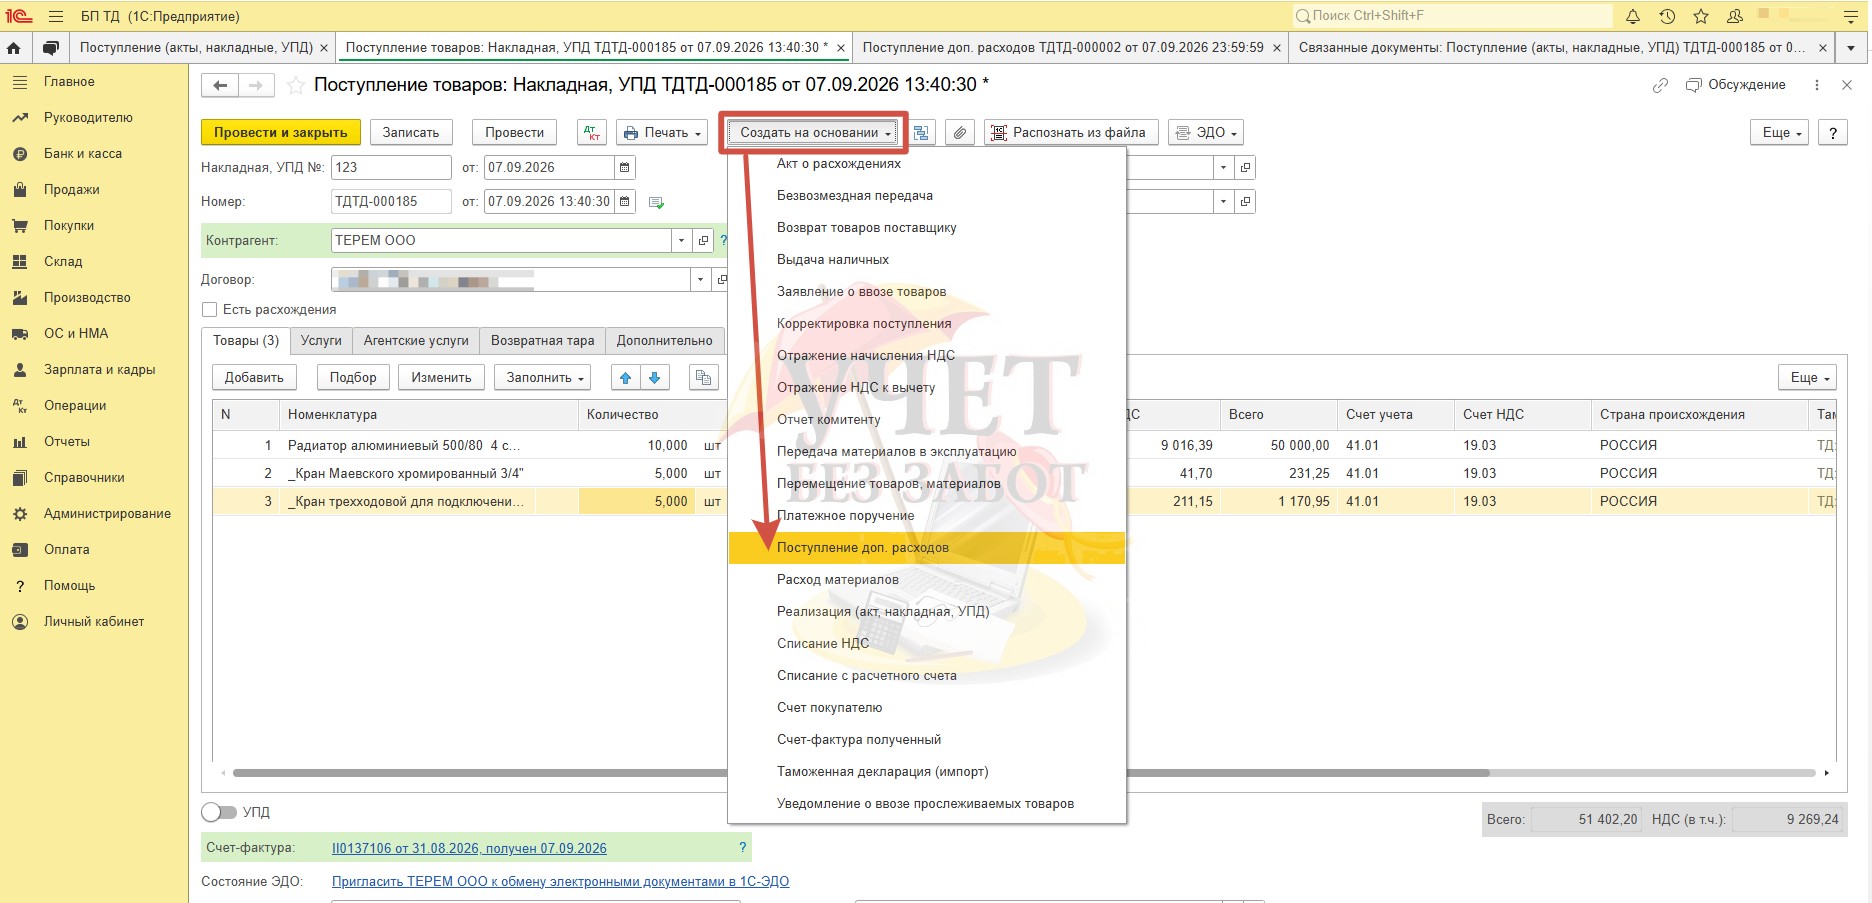
Task: Open document structure icon next to Создать на основании
Action: (922, 132)
